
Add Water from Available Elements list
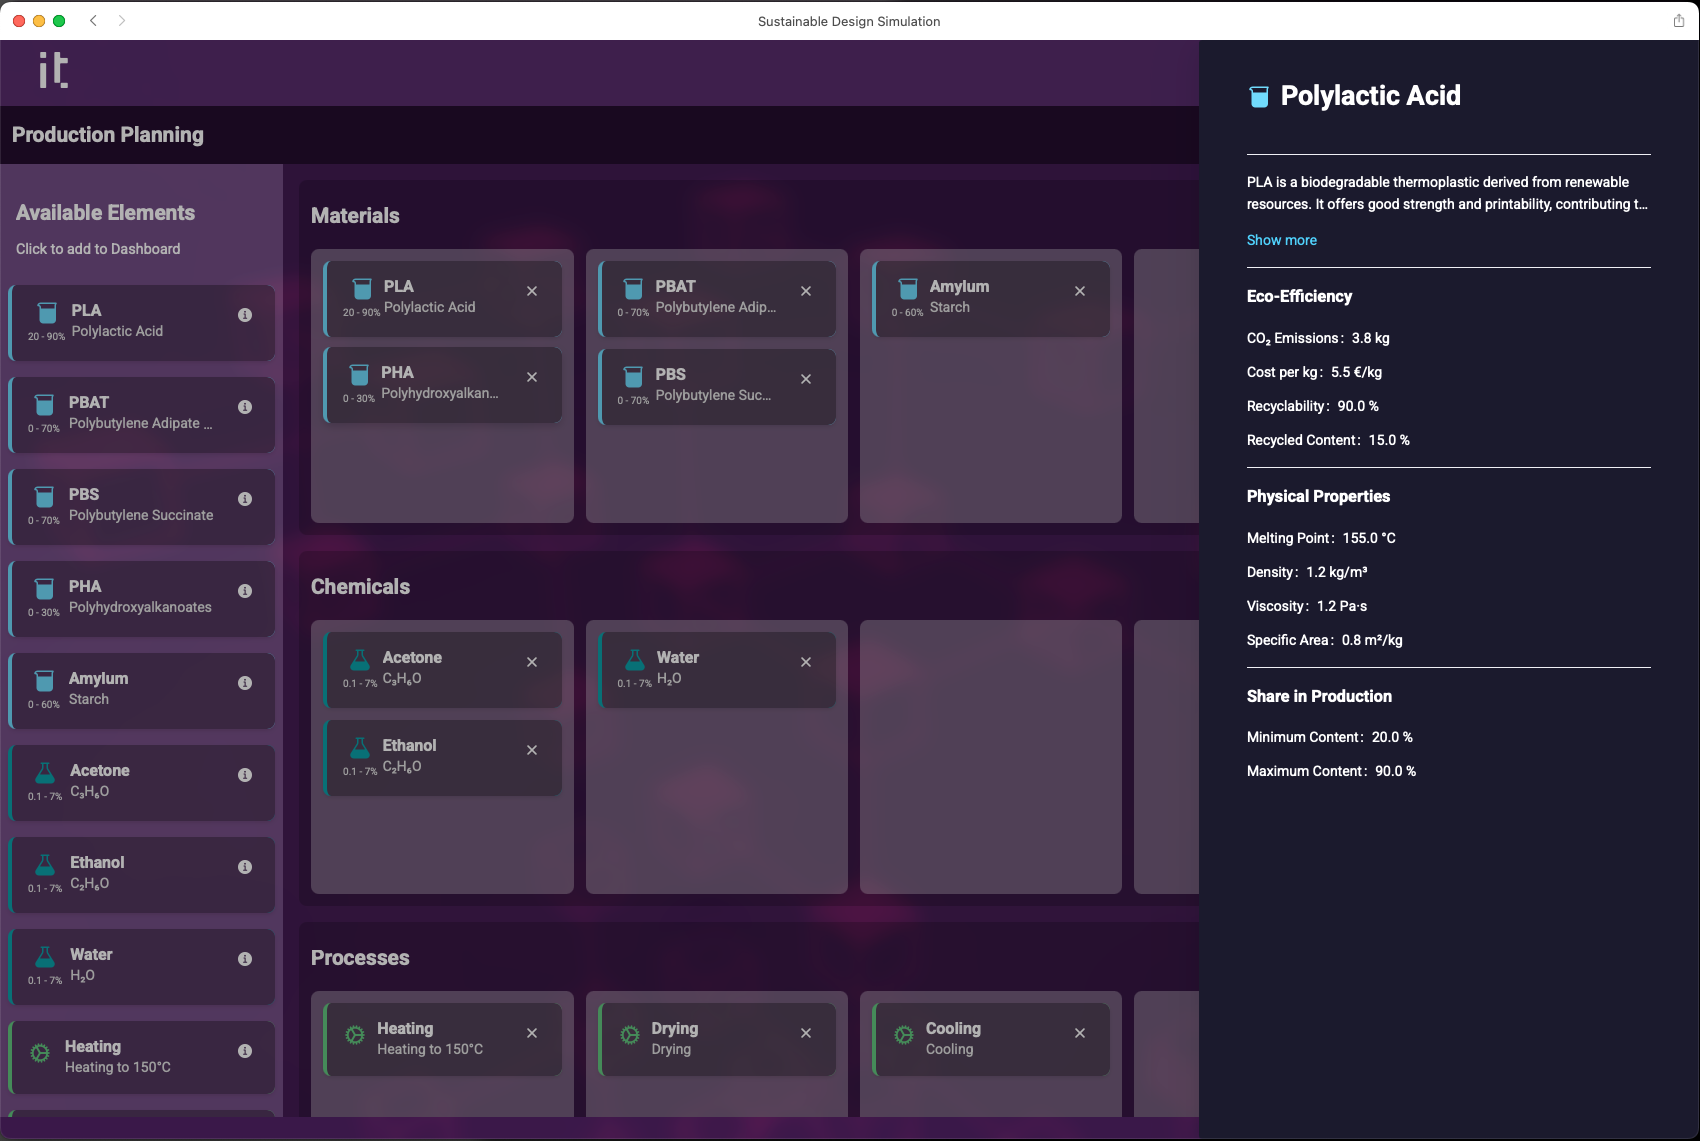coord(130,966)
